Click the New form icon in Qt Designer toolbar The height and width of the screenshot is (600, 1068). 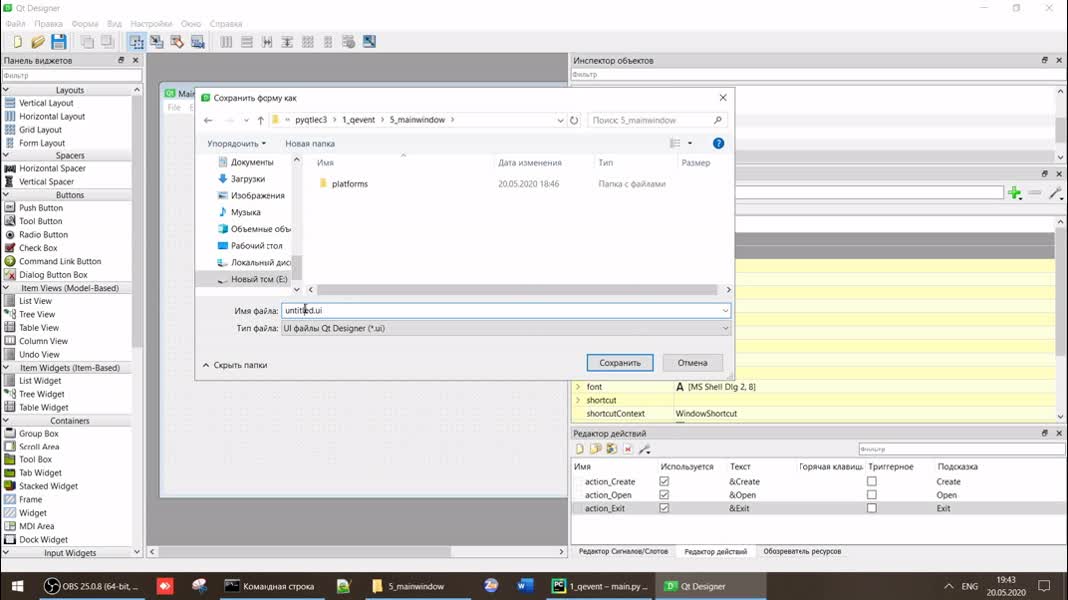click(18, 42)
